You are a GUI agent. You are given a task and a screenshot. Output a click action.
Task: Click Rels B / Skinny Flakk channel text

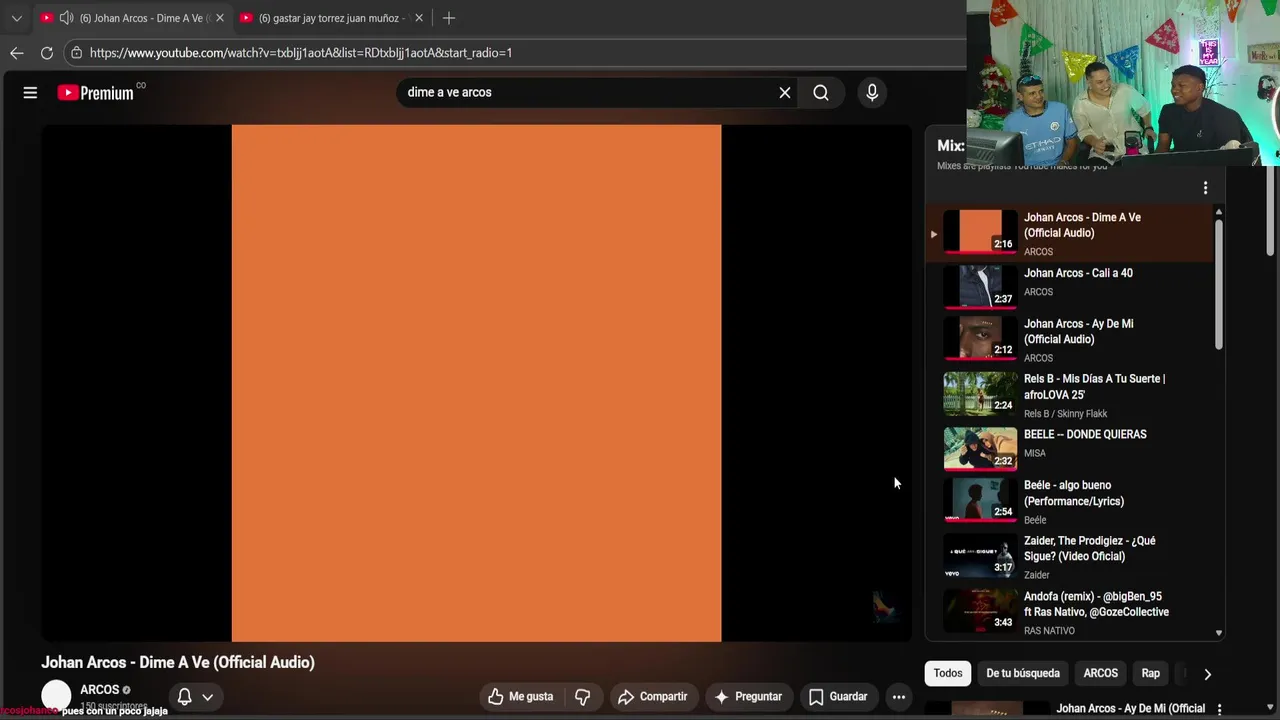point(1065,414)
